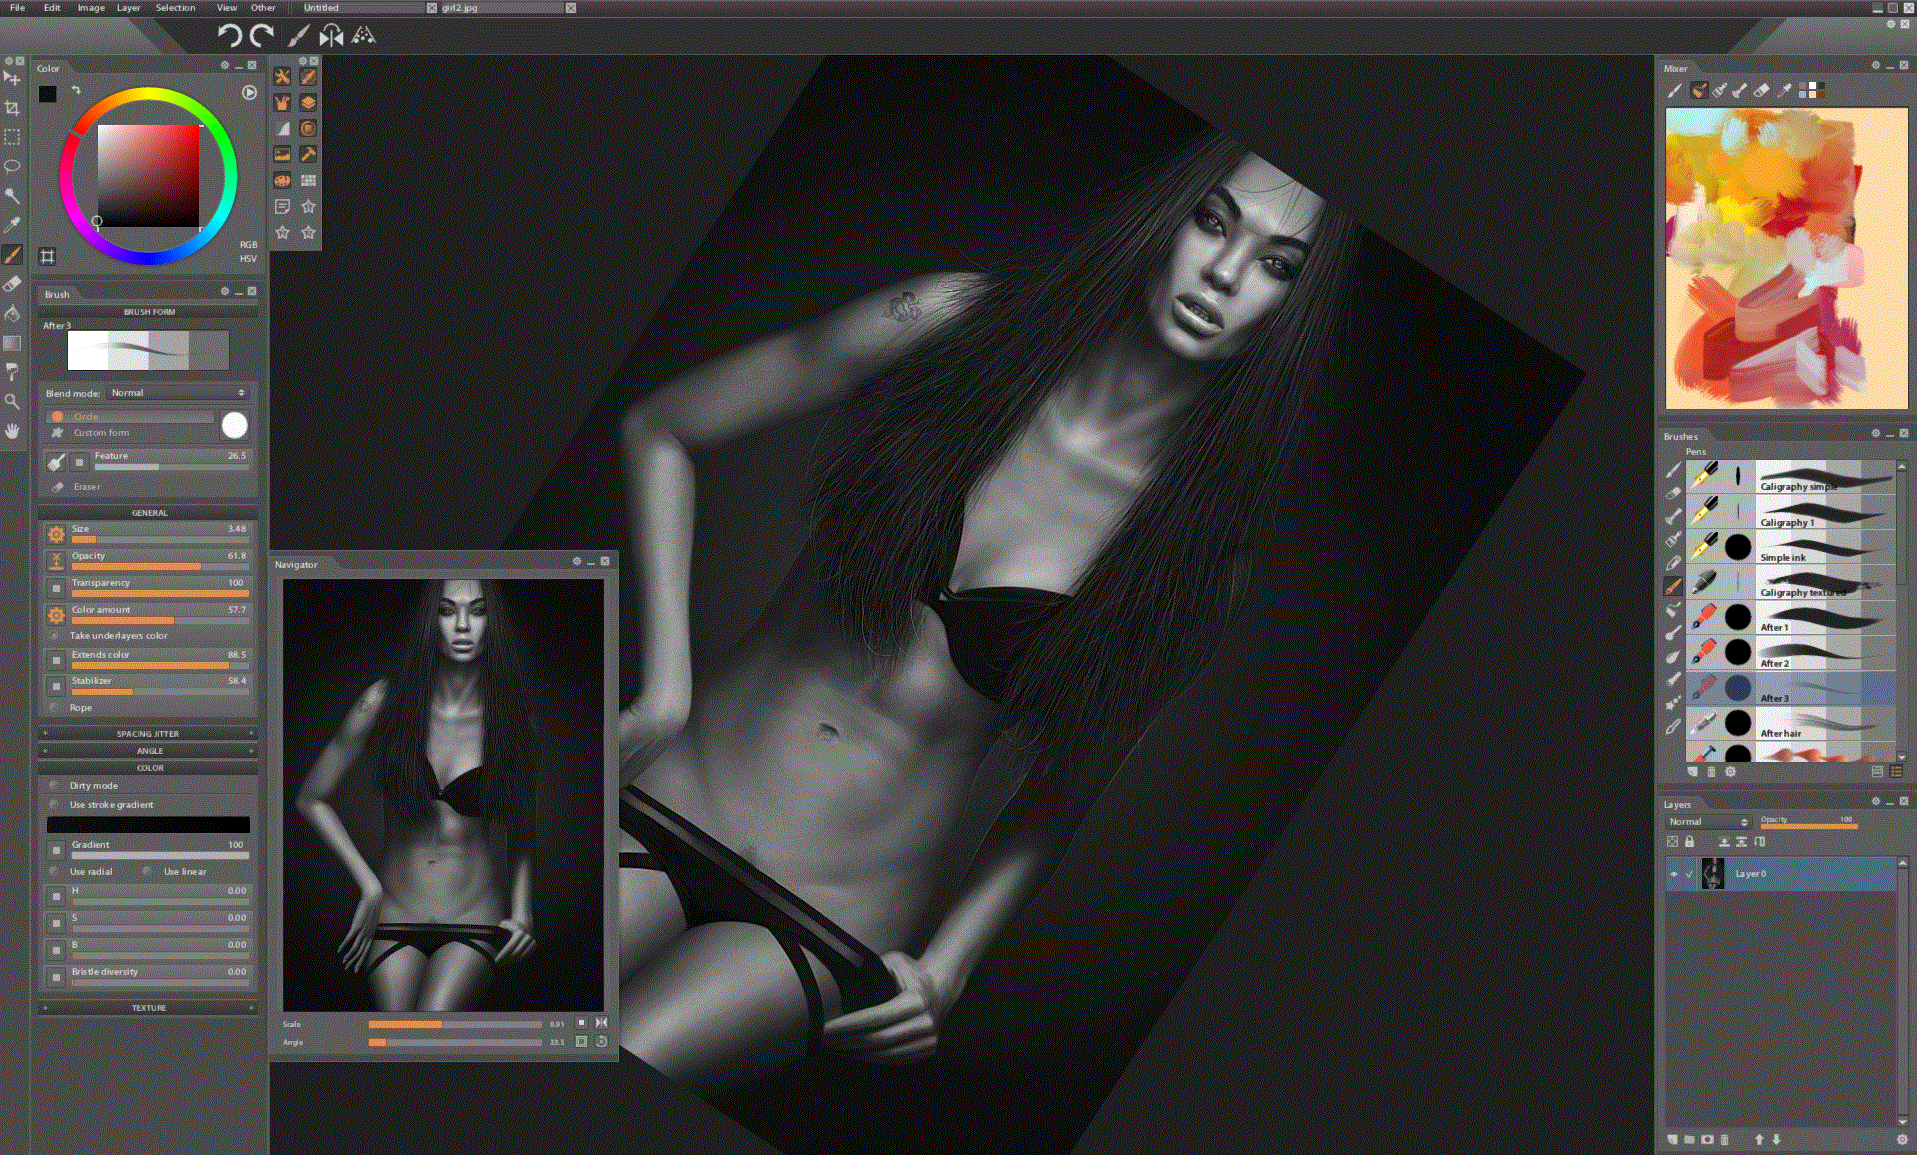
Task: Switch to the girl2.jpg document tab
Action: click(x=501, y=7)
